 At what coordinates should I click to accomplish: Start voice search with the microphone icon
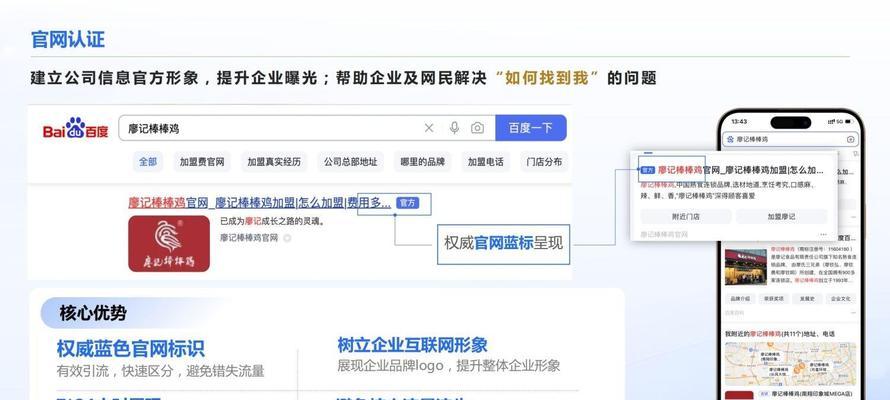(x=454, y=128)
